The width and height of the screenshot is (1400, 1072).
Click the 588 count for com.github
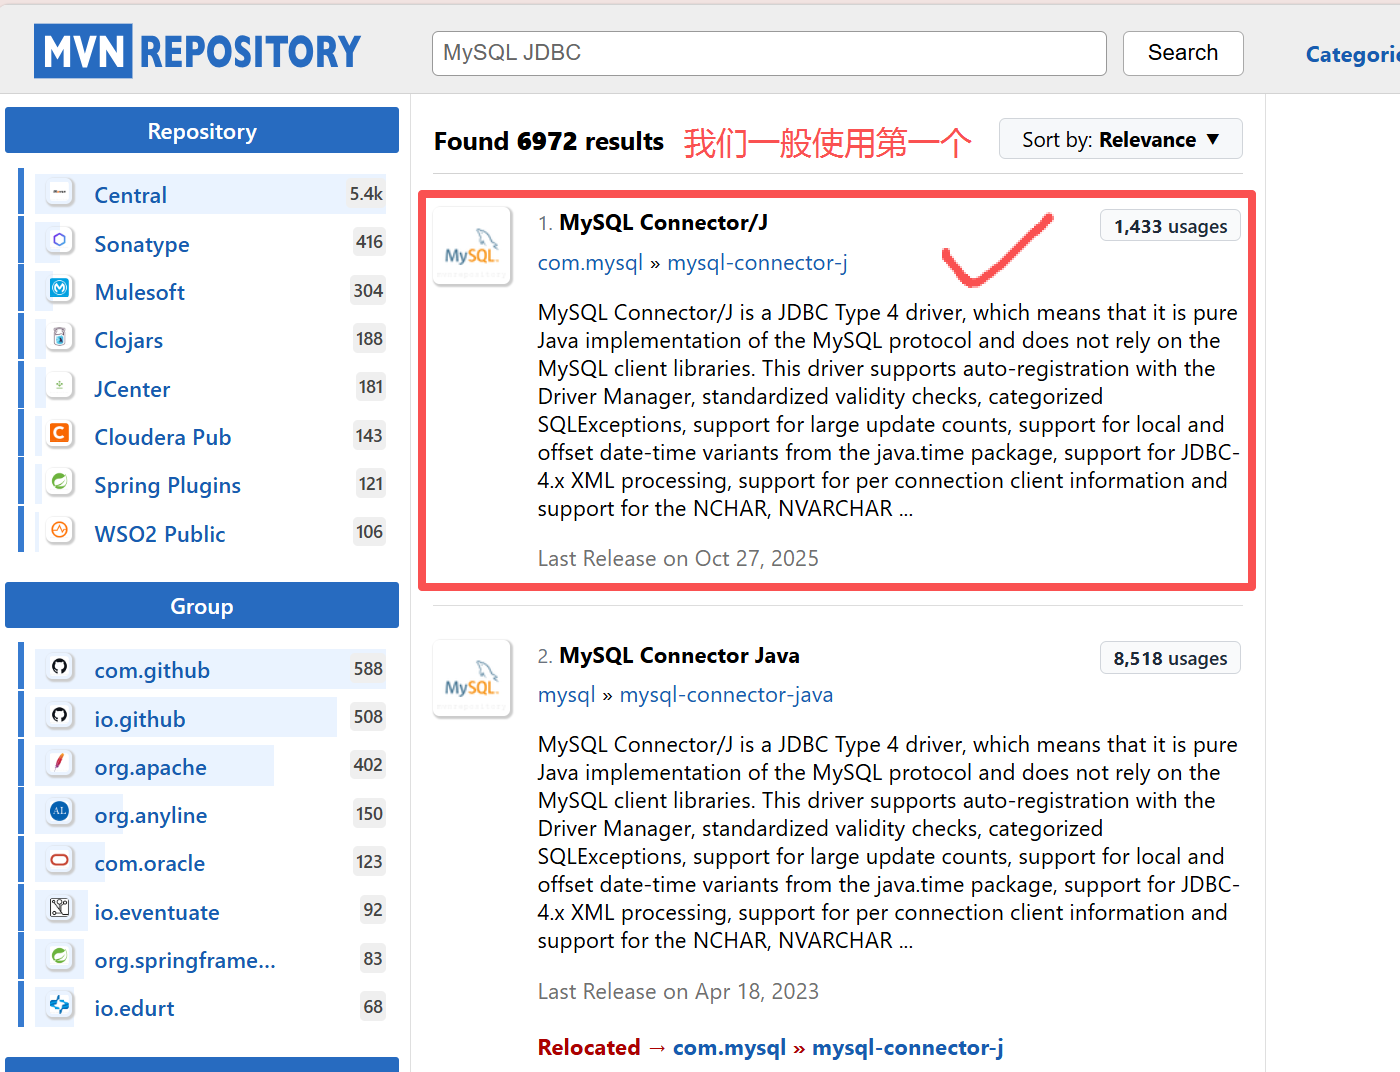pos(368,668)
